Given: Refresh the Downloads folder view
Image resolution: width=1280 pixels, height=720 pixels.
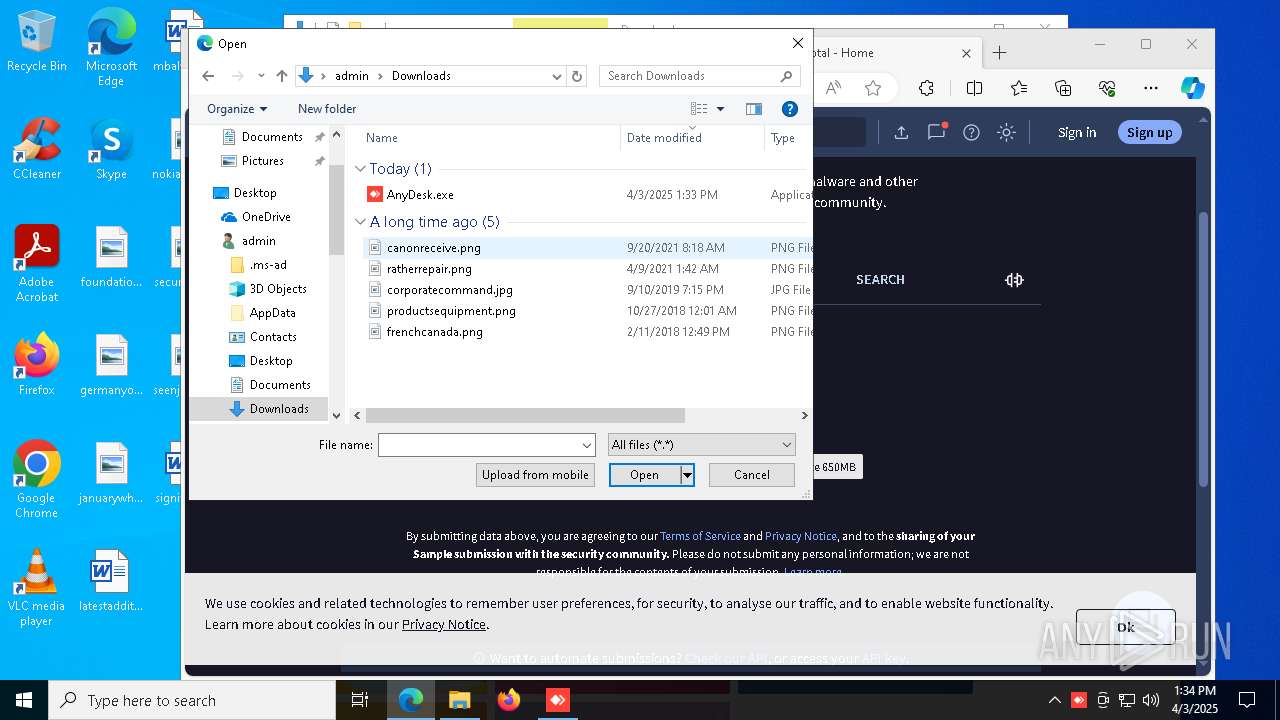Looking at the screenshot, I should [x=576, y=76].
